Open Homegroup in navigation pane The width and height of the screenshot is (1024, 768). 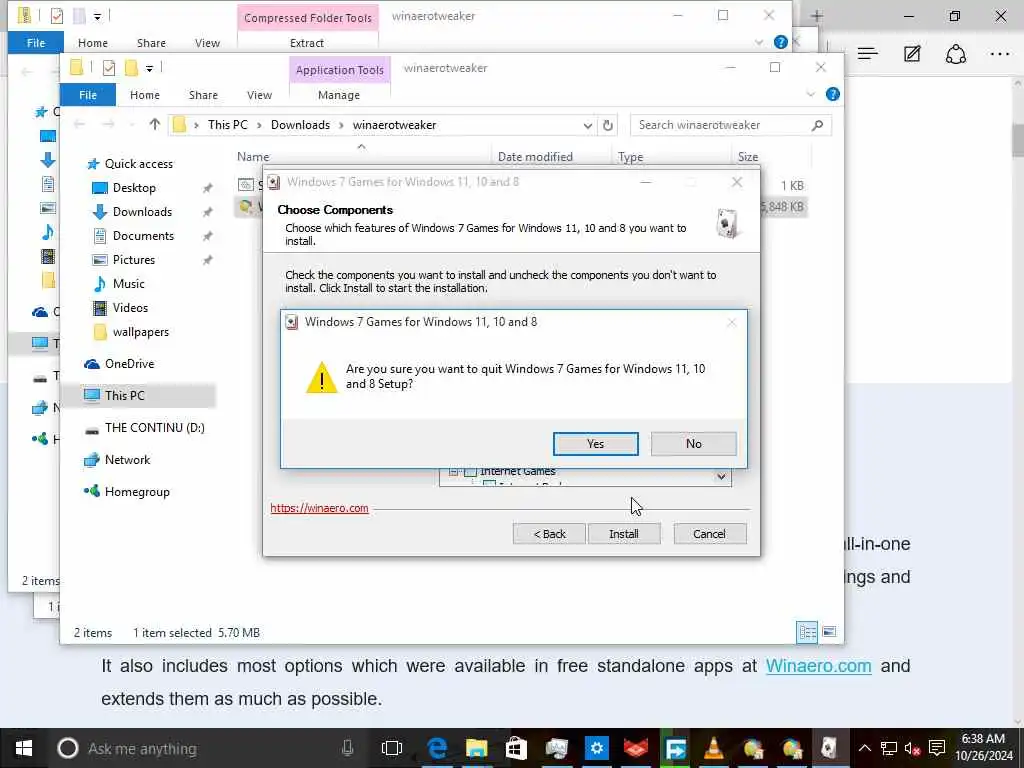click(x=137, y=492)
